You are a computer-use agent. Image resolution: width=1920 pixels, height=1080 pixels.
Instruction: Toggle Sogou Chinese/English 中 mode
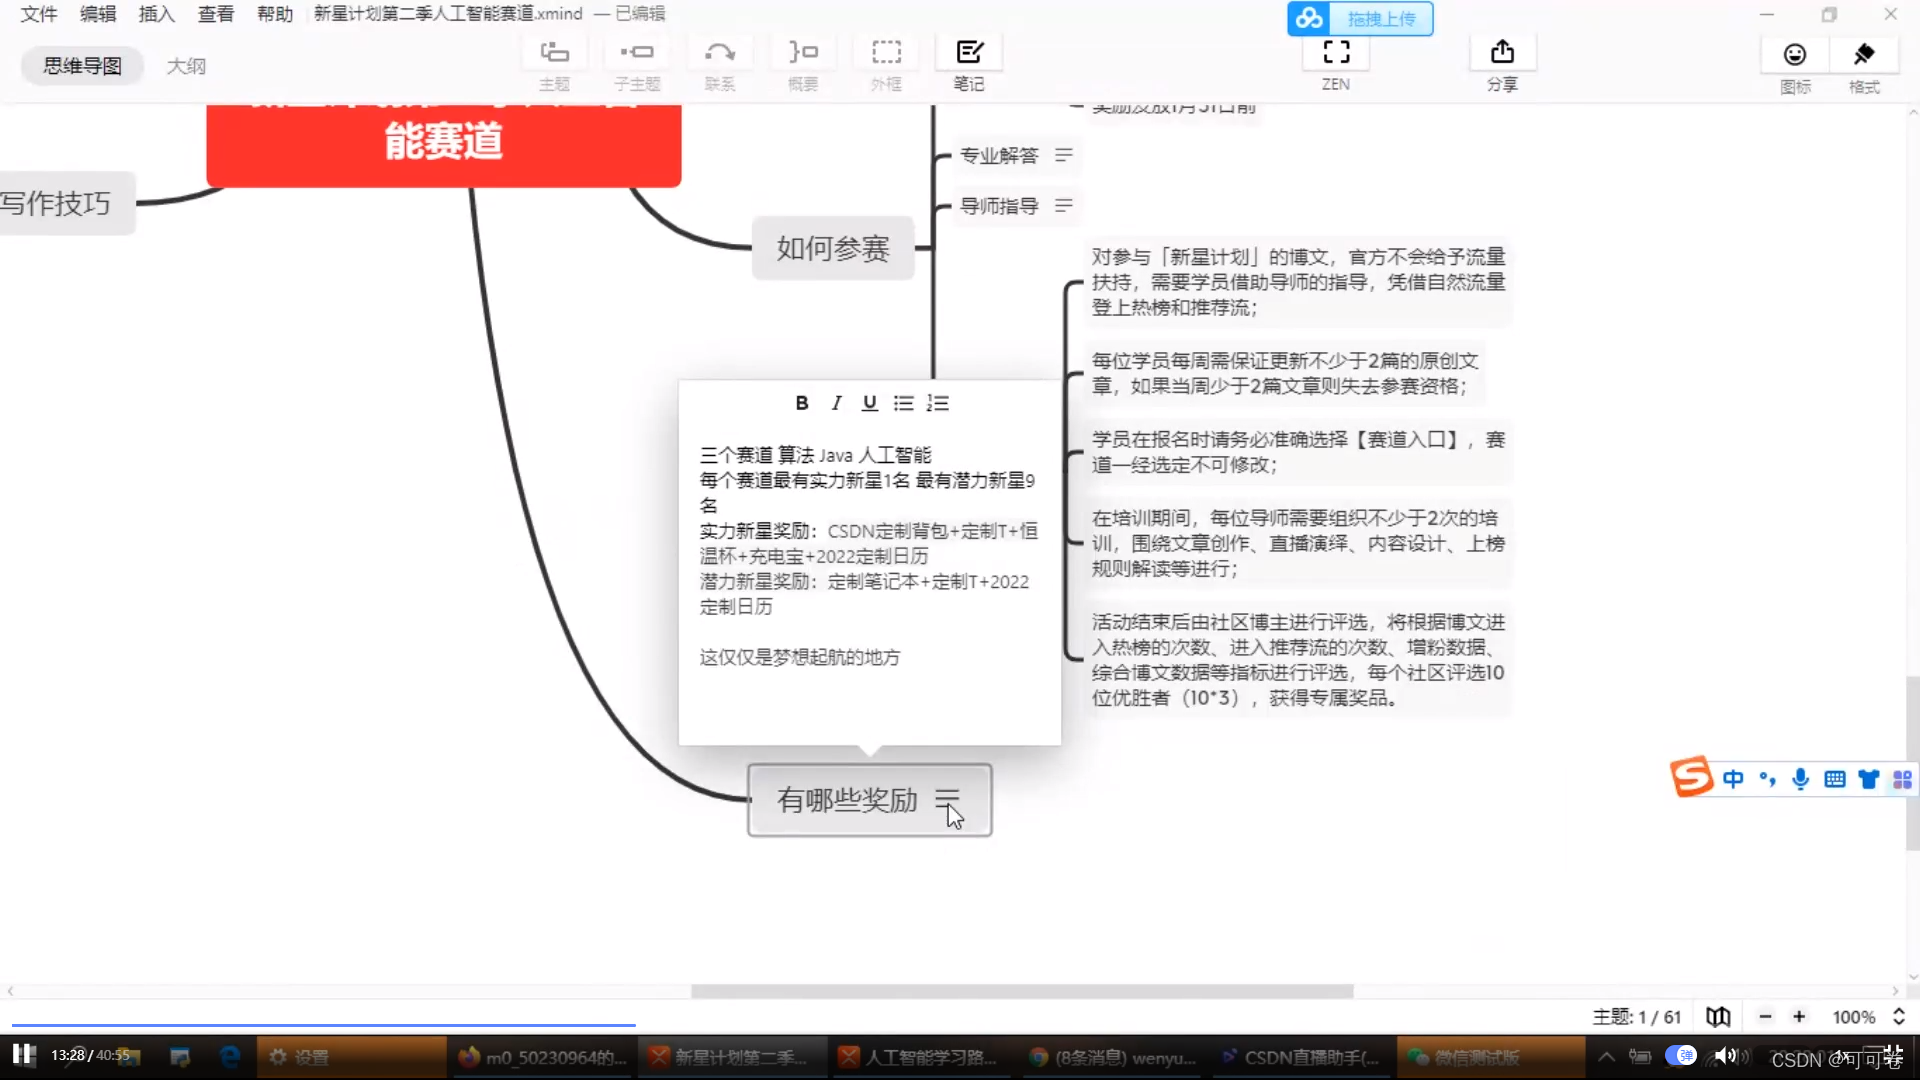tap(1733, 779)
